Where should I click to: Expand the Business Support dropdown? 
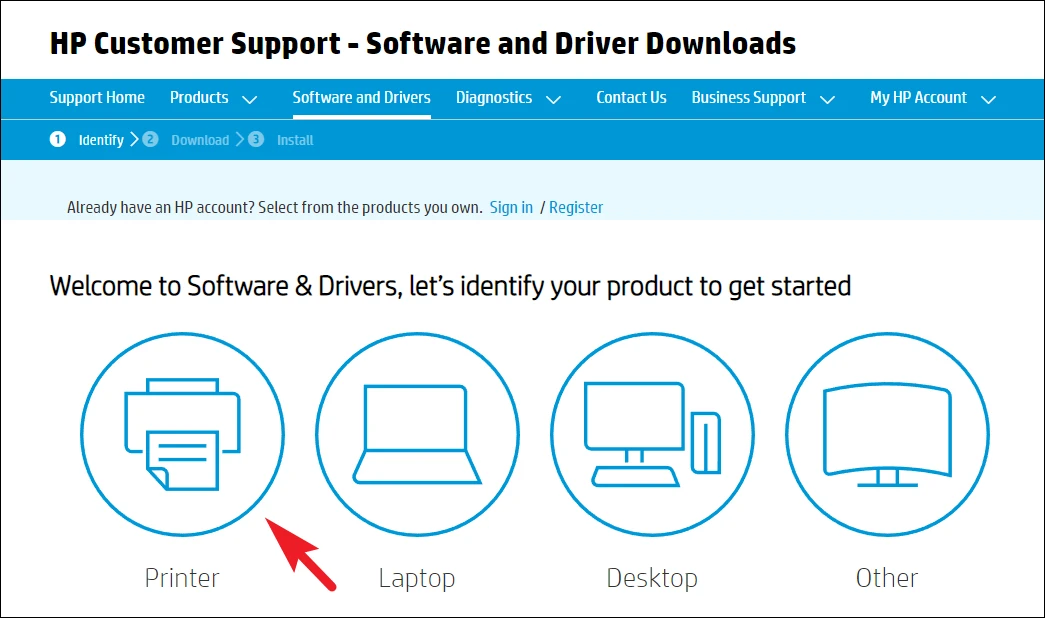coord(763,98)
